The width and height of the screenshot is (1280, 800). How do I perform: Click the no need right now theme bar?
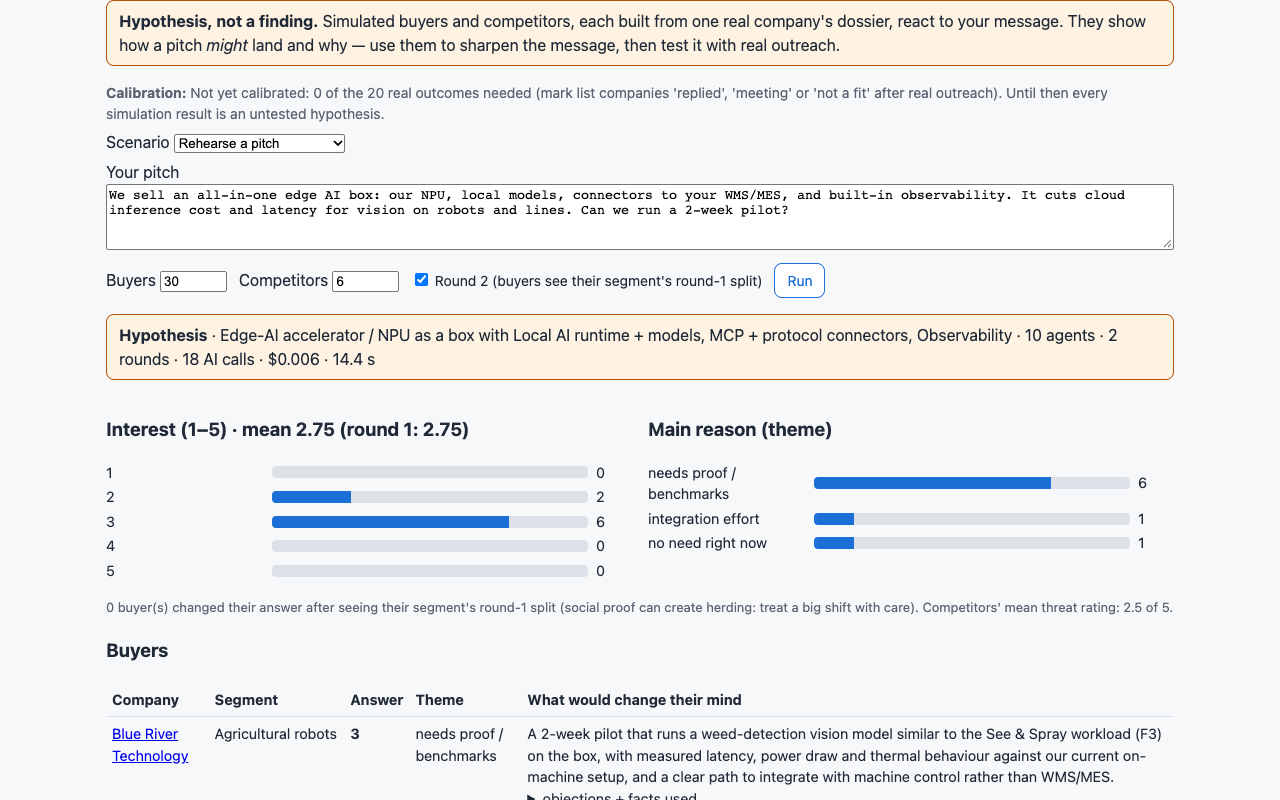972,543
